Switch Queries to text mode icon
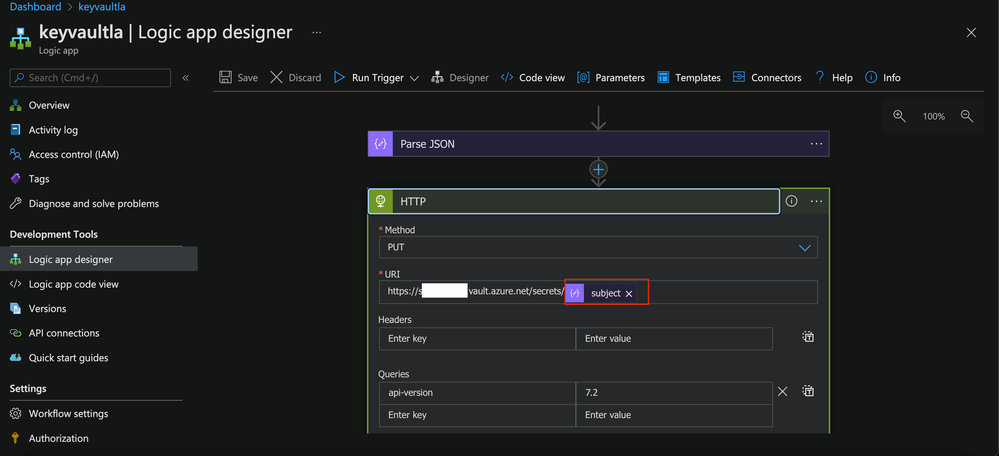Screen dimensions: 999x456 808,391
